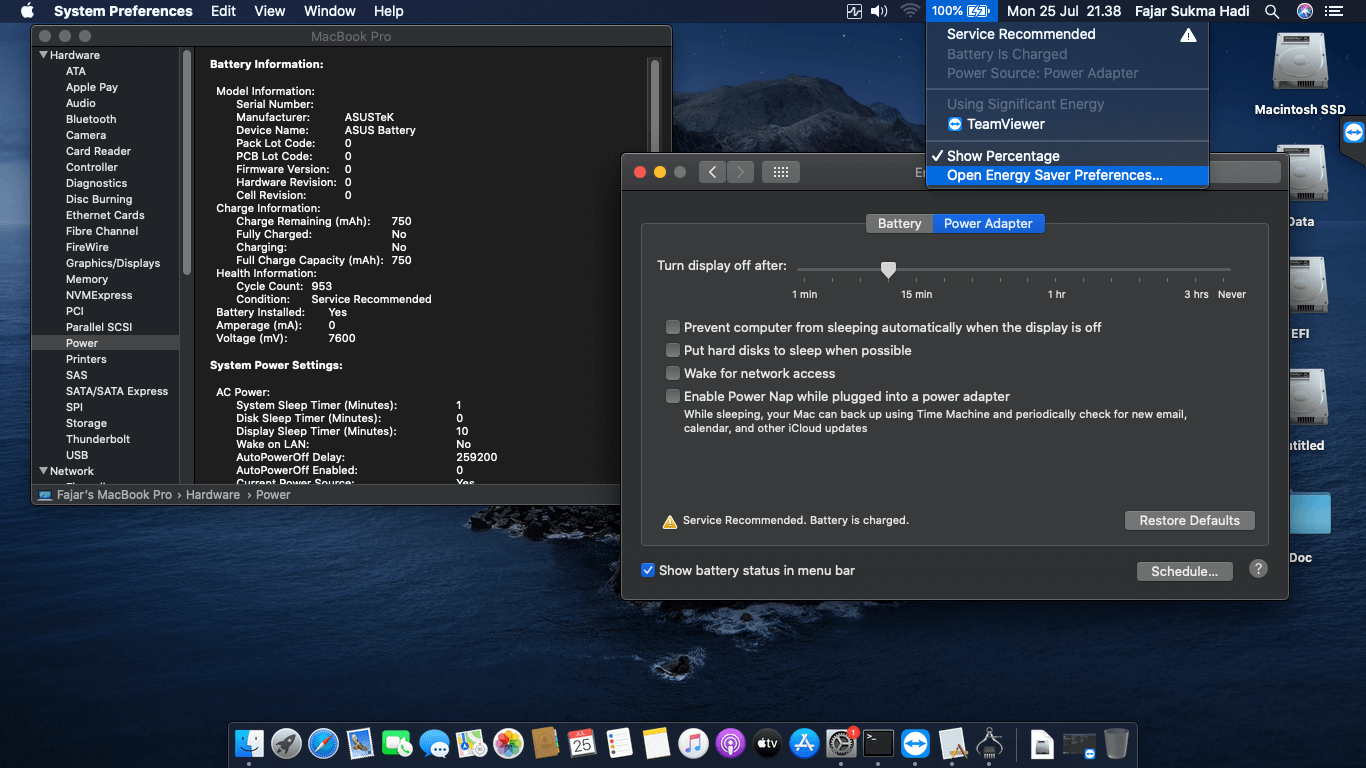1366x768 pixels.
Task: Uncheck Show battery status in menu bar
Action: [649, 570]
